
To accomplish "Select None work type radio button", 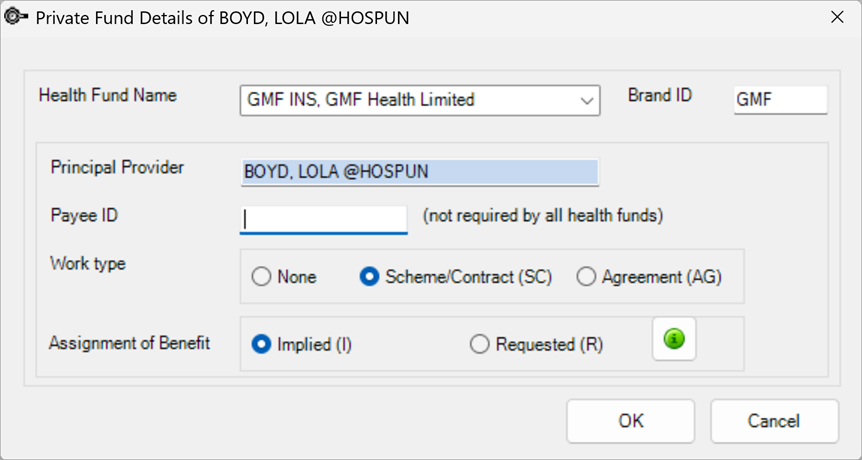I will pos(284,276).
